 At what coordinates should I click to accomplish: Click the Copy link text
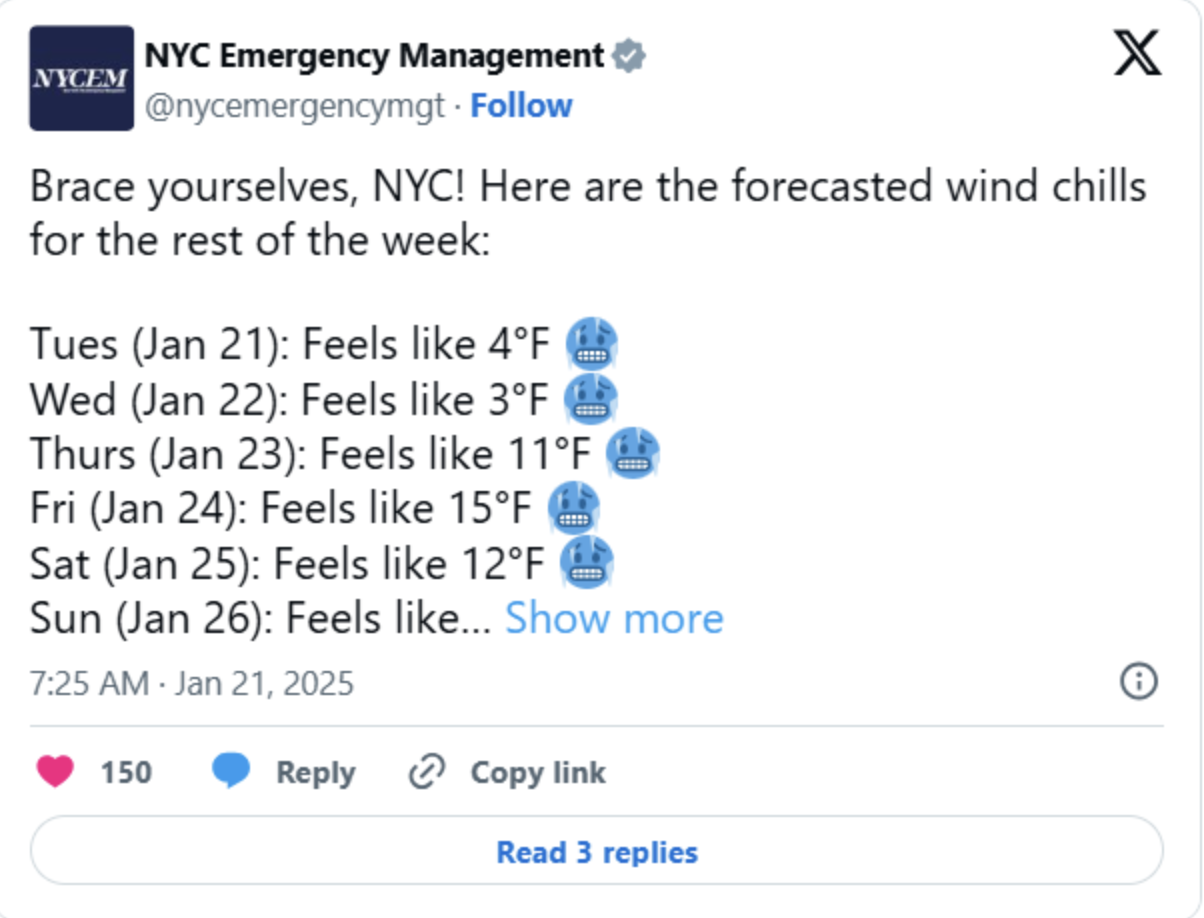[538, 773]
